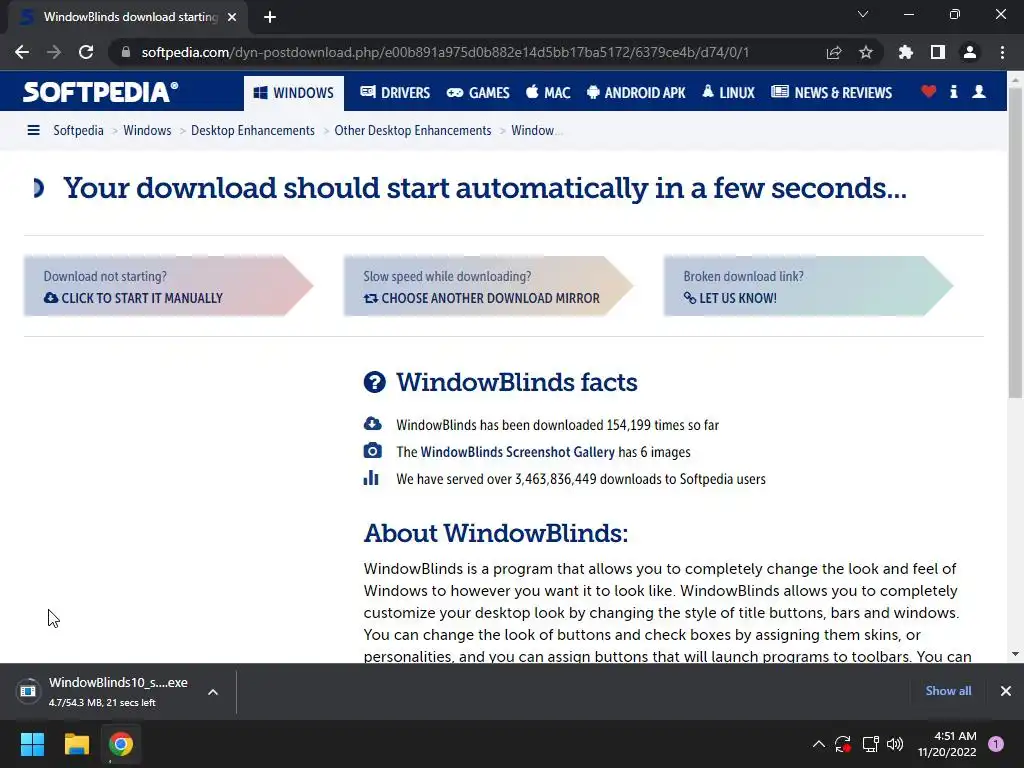The image size is (1024, 768).
Task: Open the volume speaker control
Action: point(895,744)
